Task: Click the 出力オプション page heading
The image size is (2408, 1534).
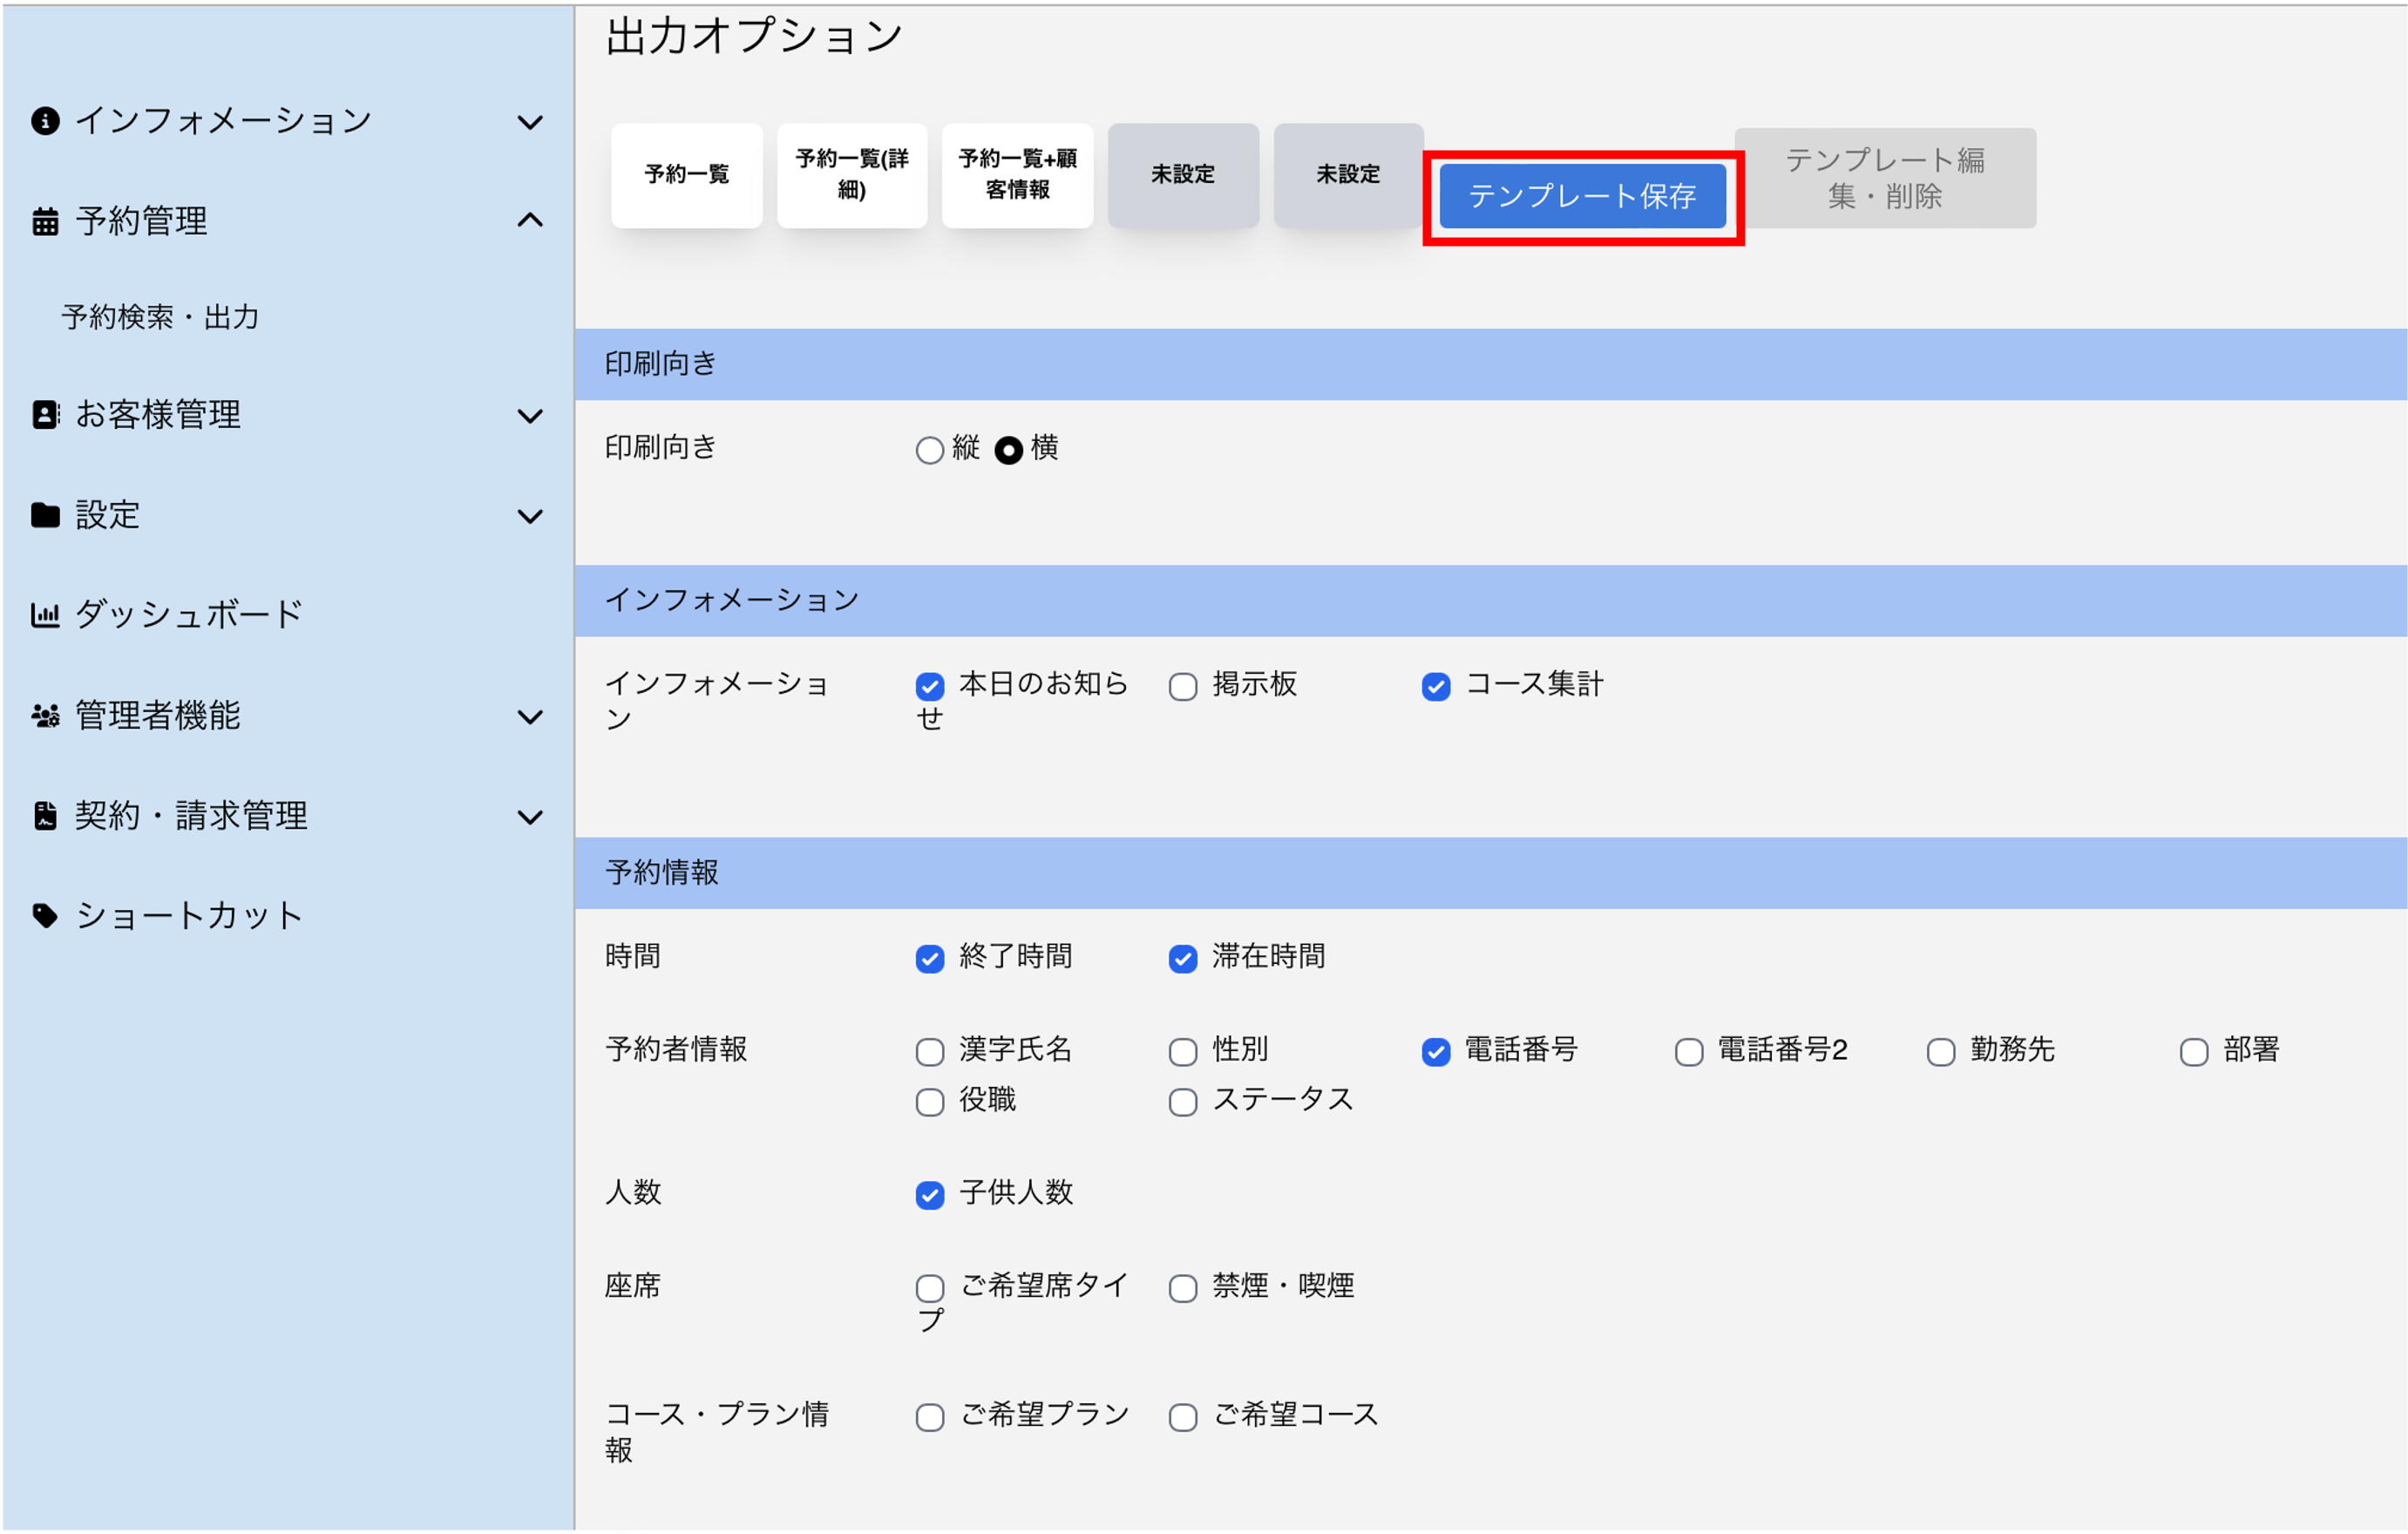Action: pos(754,36)
